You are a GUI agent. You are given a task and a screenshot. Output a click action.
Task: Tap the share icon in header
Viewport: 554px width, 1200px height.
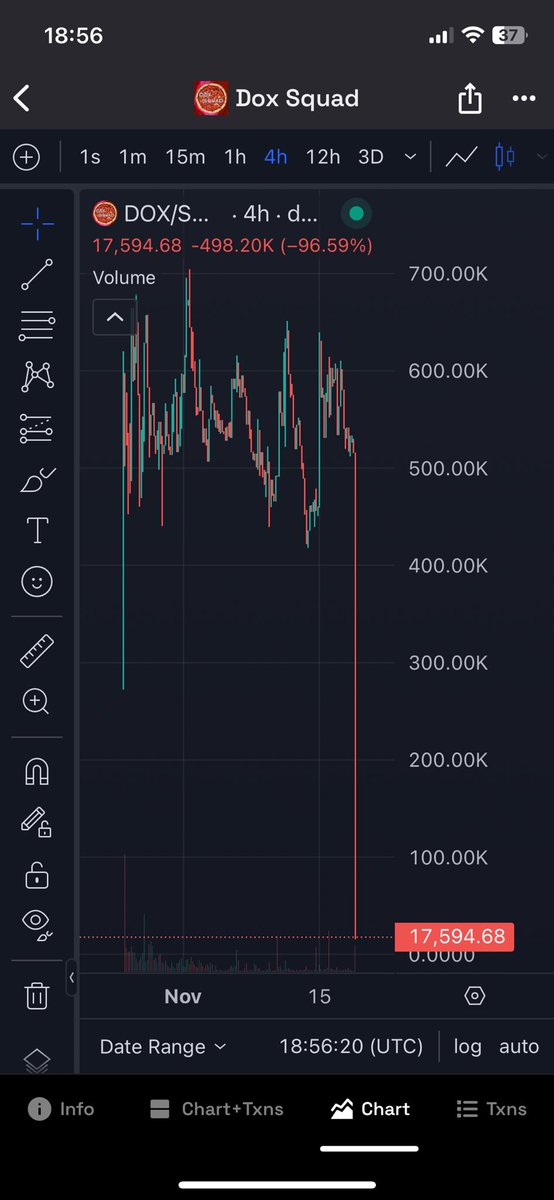coord(470,98)
